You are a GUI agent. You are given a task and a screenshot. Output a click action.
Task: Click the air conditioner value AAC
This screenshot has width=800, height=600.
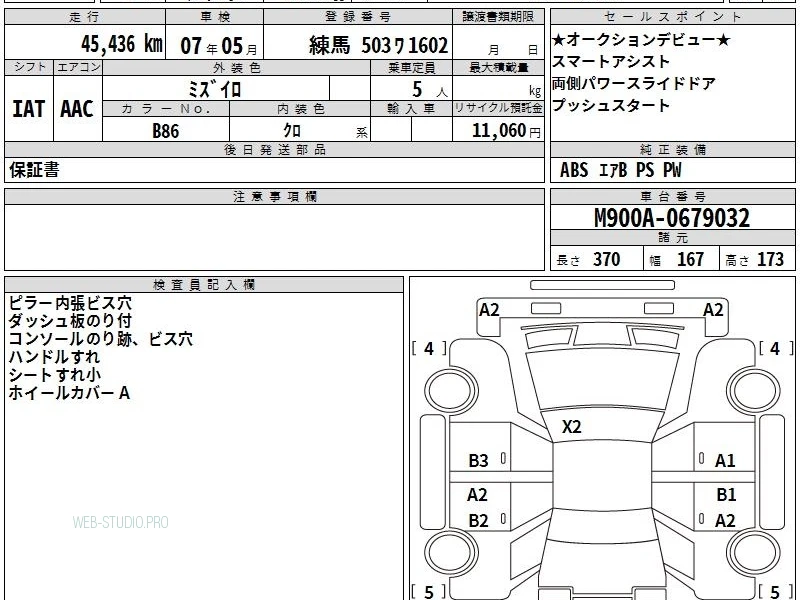pyautogui.click(x=77, y=109)
